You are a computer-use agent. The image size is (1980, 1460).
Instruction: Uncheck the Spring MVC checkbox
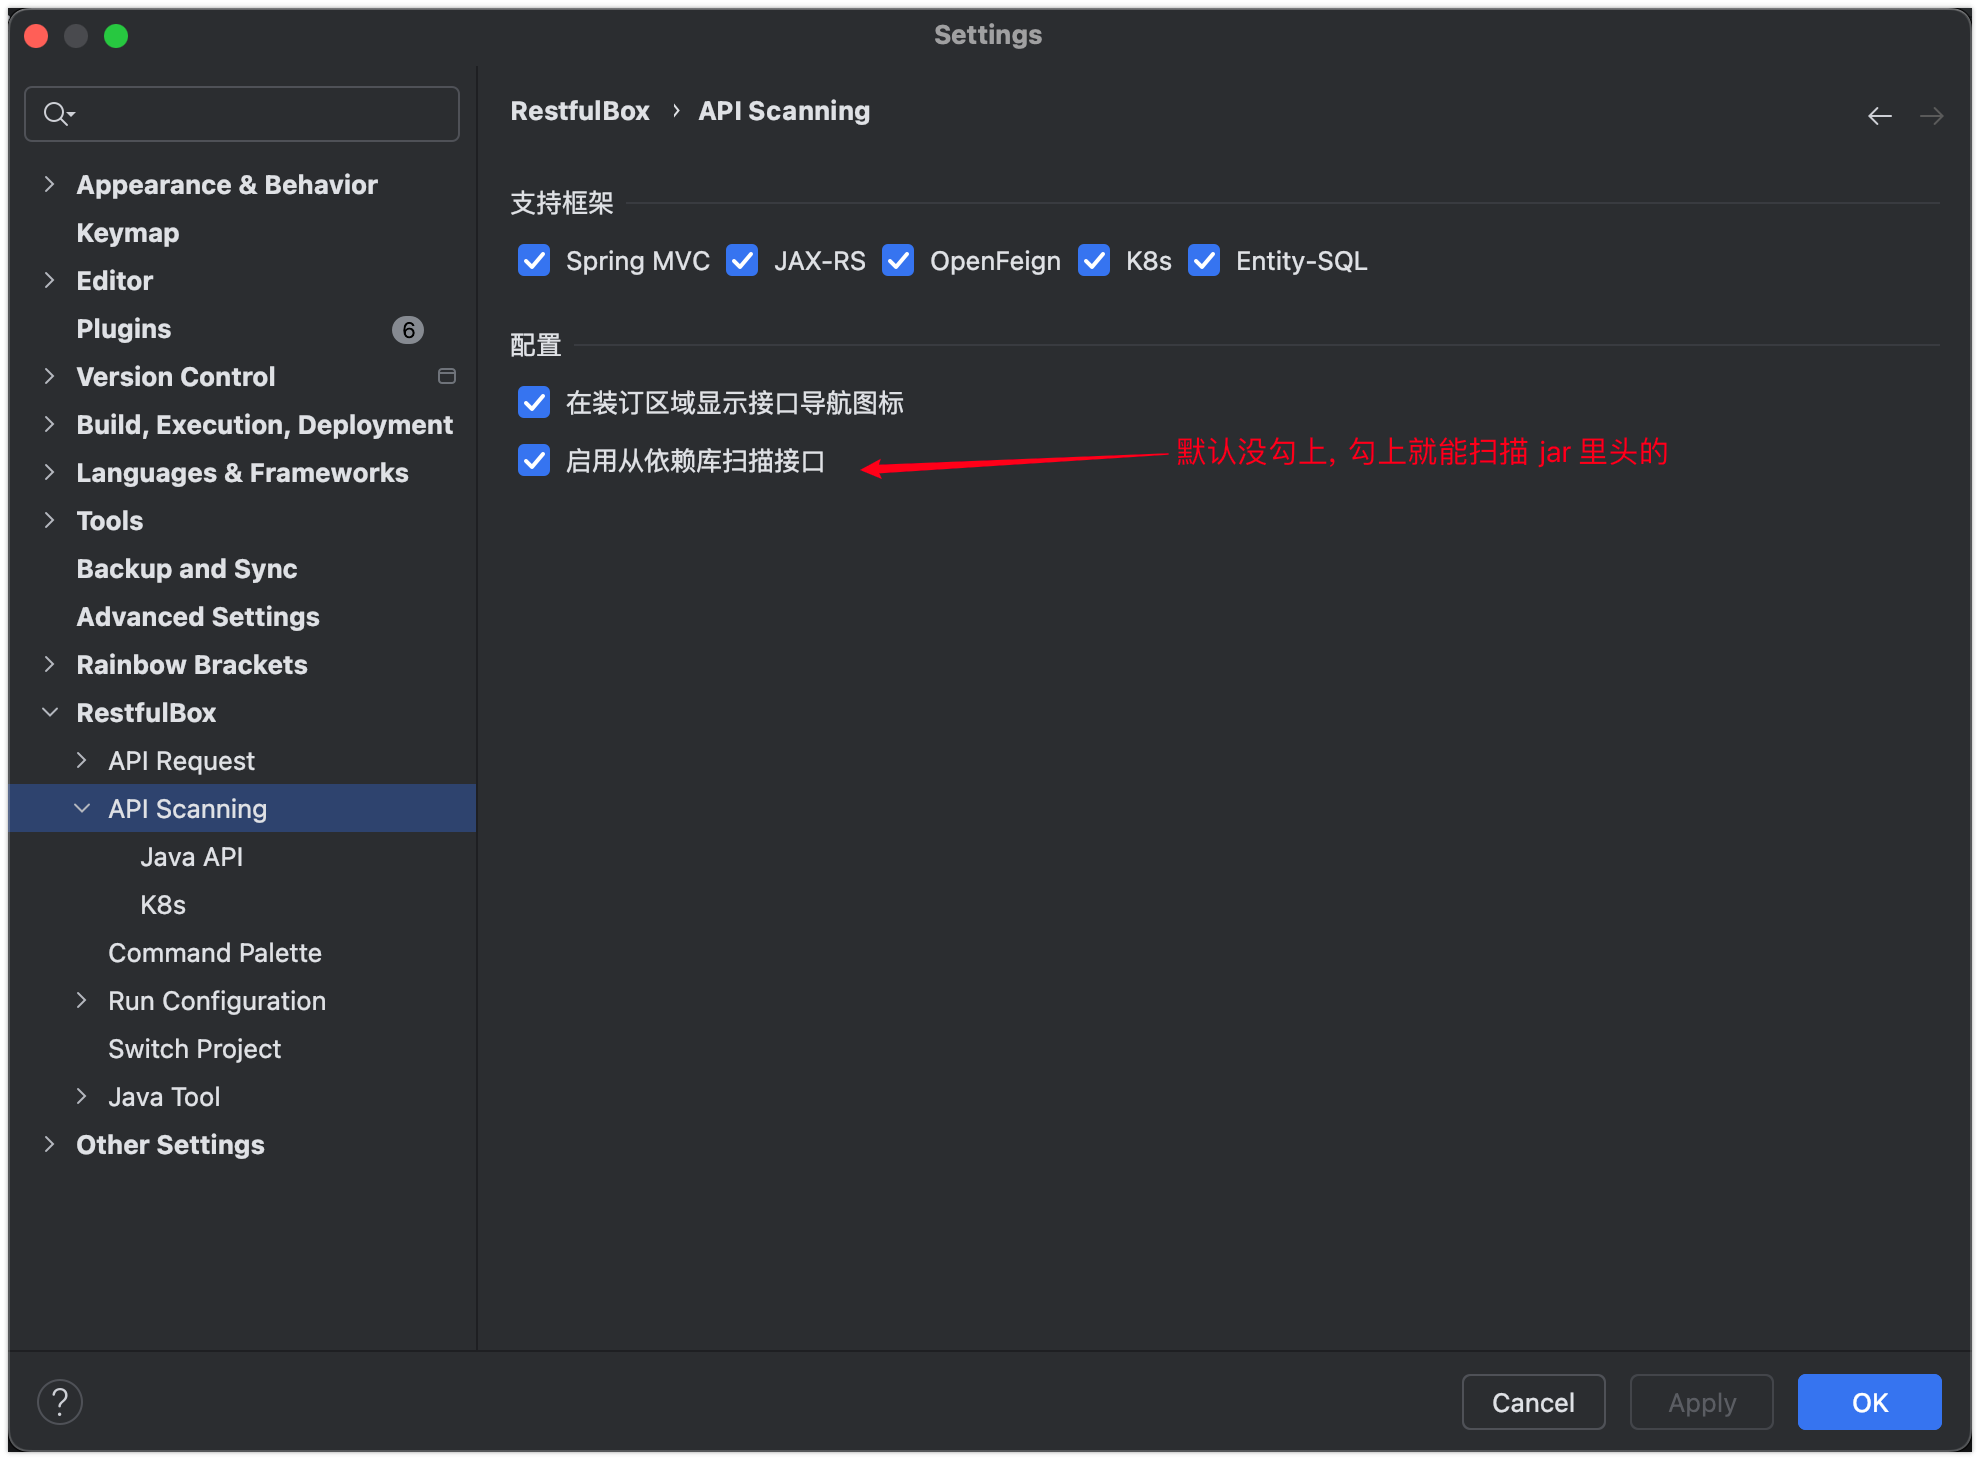[x=534, y=261]
